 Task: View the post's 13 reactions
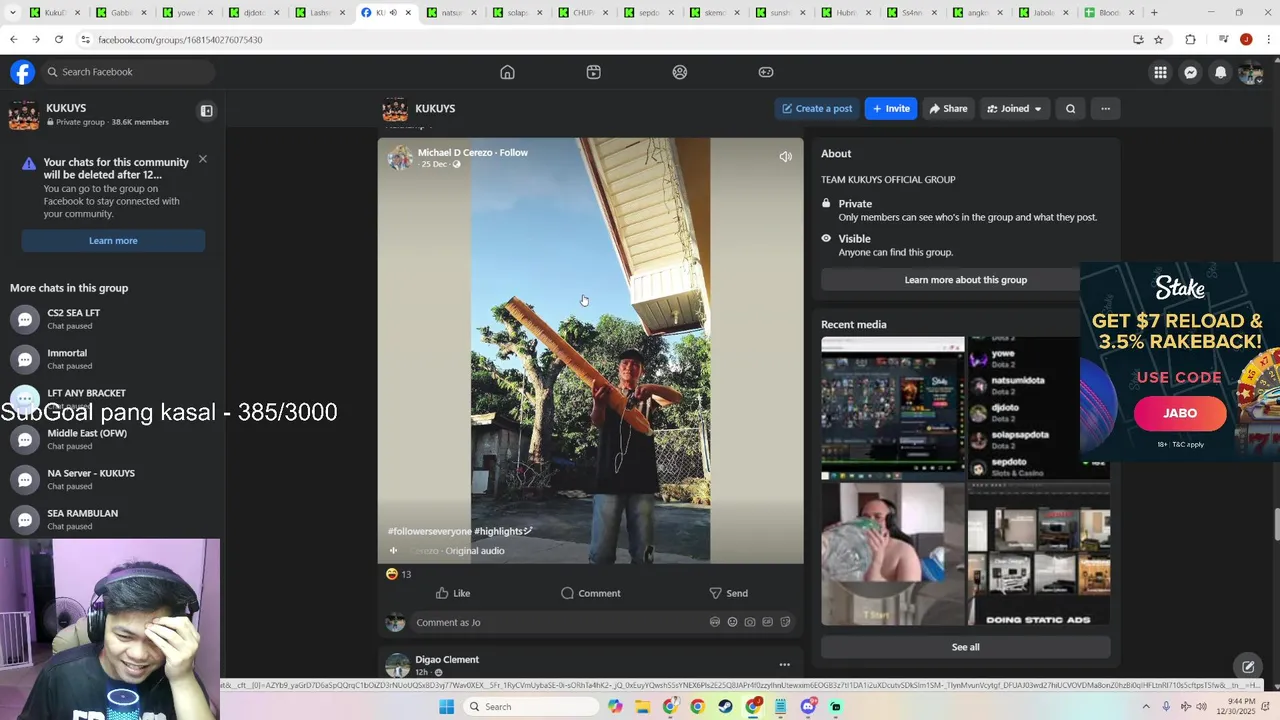(398, 574)
